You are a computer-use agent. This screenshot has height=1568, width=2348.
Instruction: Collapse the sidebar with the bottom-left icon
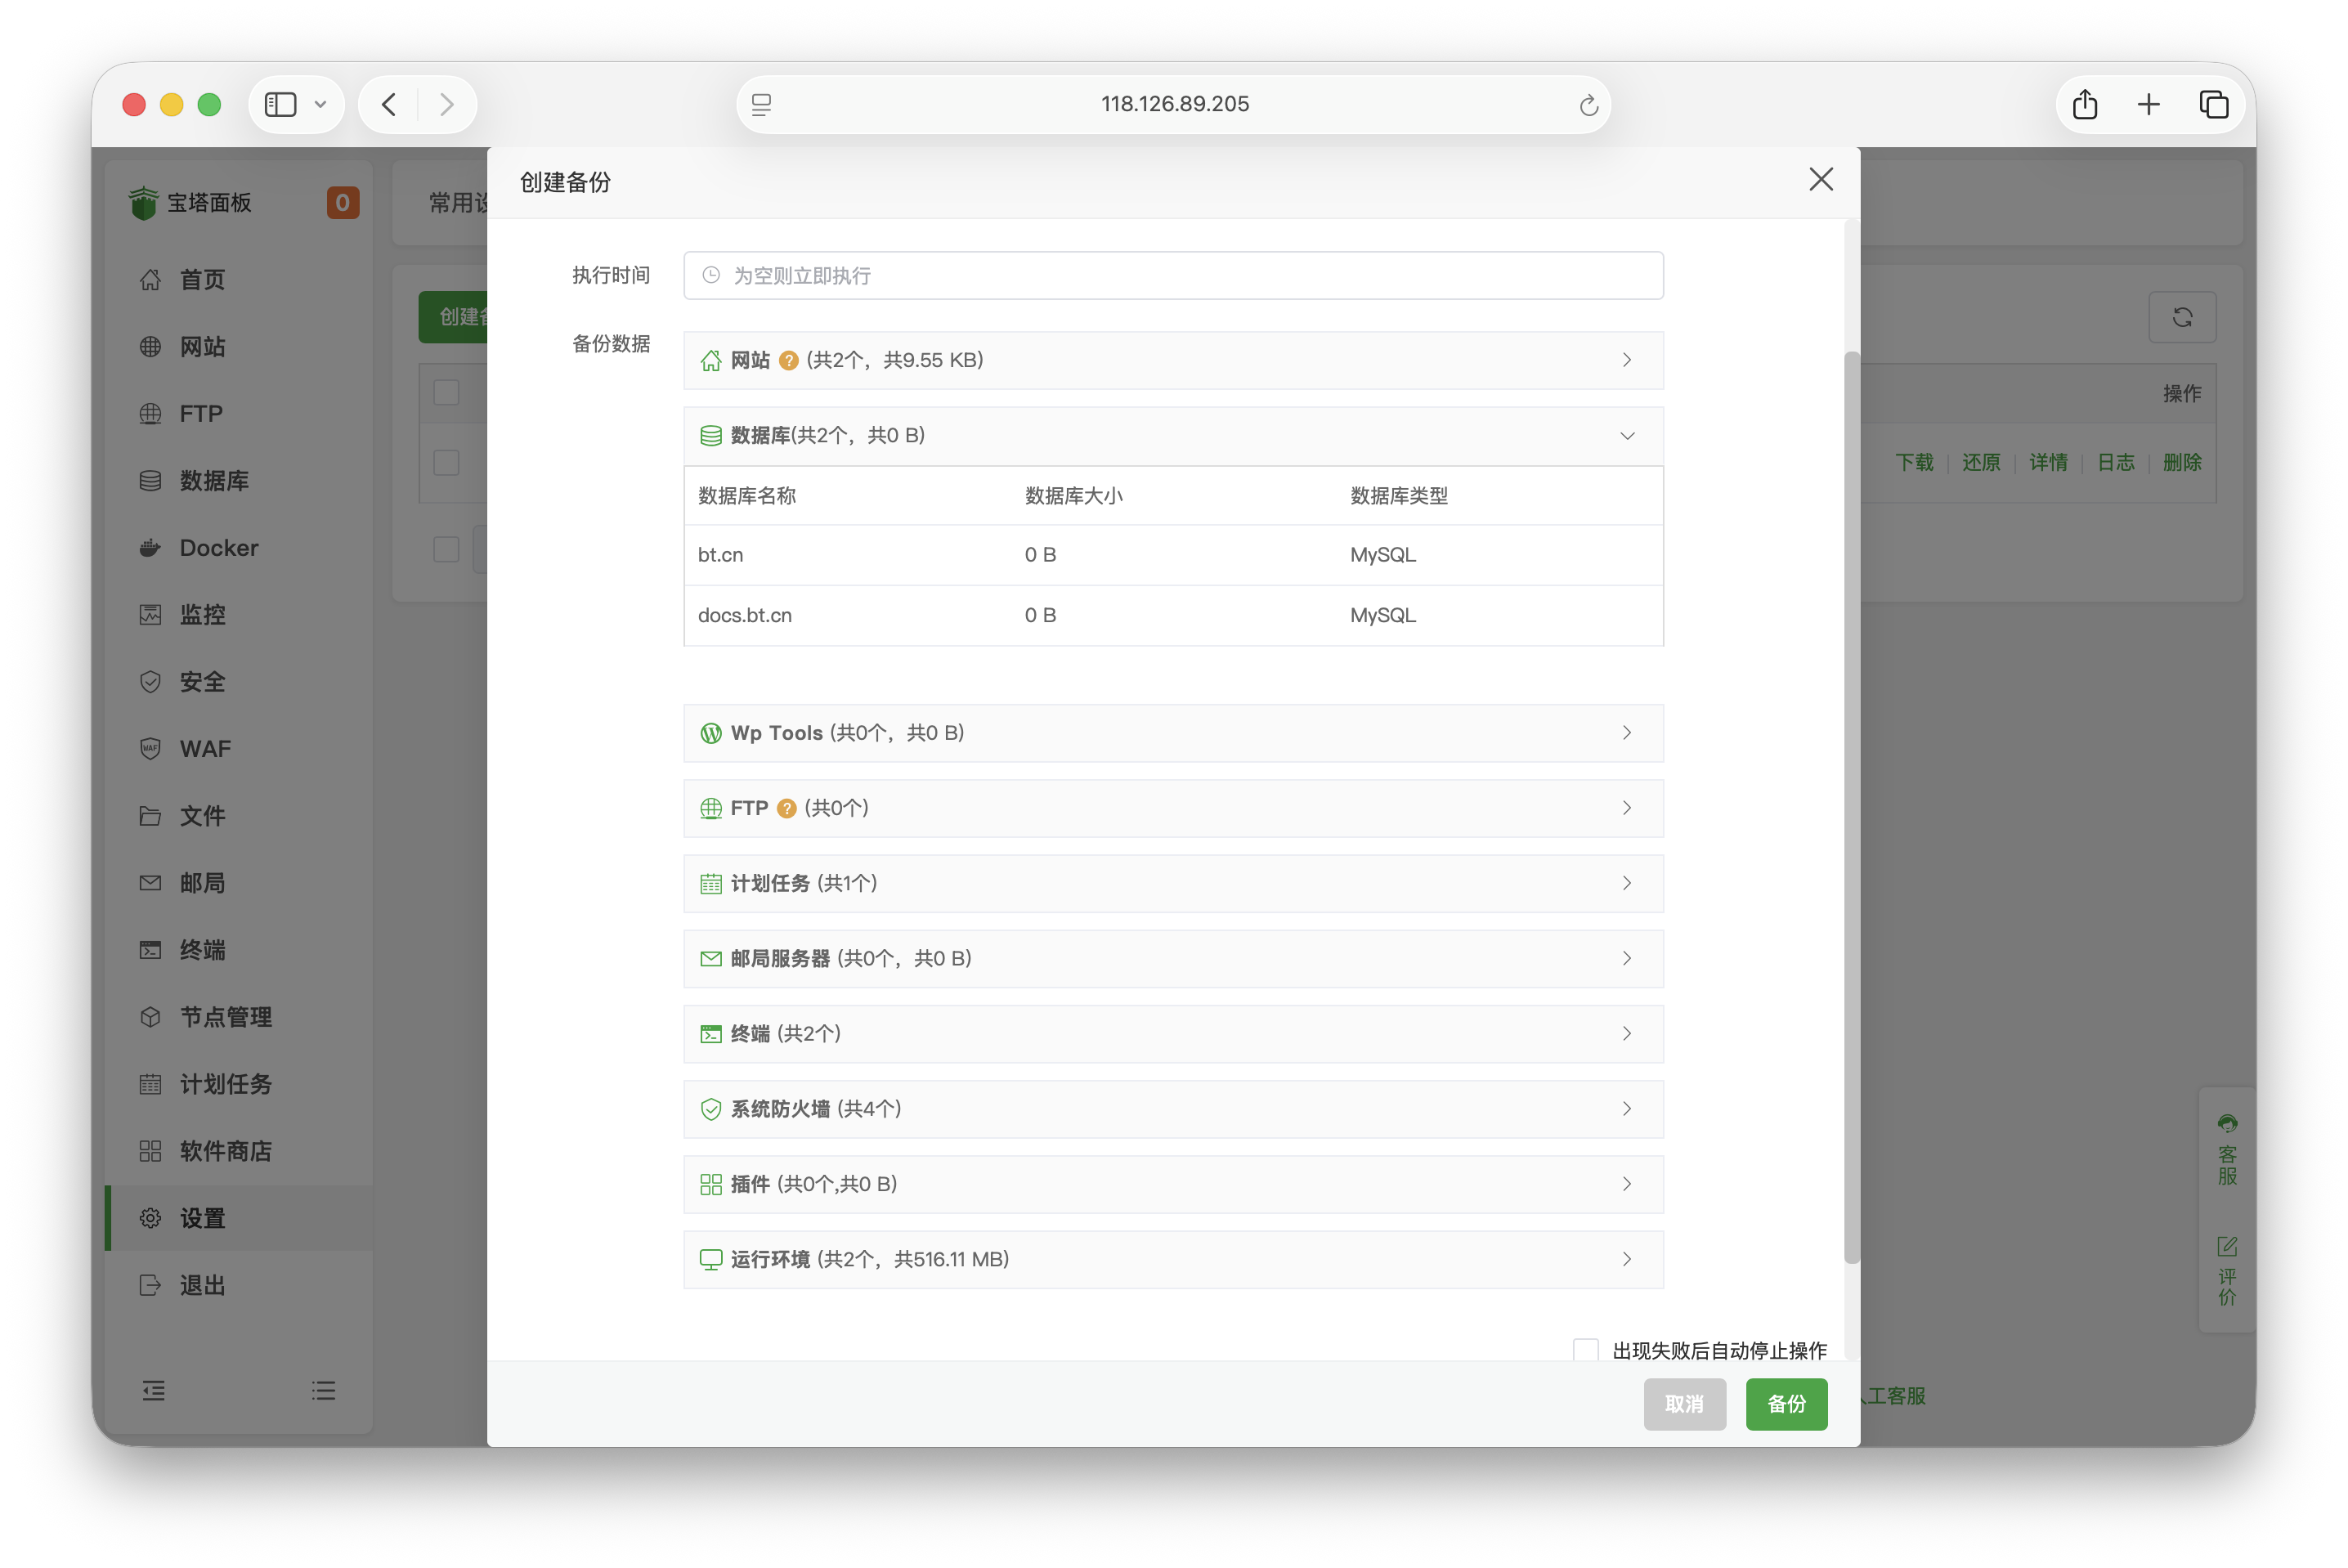pyautogui.click(x=154, y=1390)
